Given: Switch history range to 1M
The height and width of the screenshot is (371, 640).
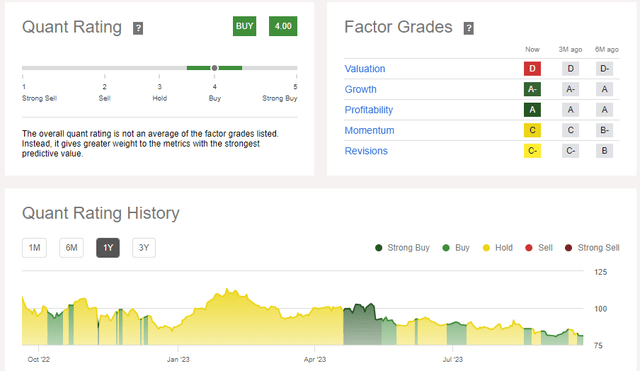Looking at the screenshot, I should 34,248.
